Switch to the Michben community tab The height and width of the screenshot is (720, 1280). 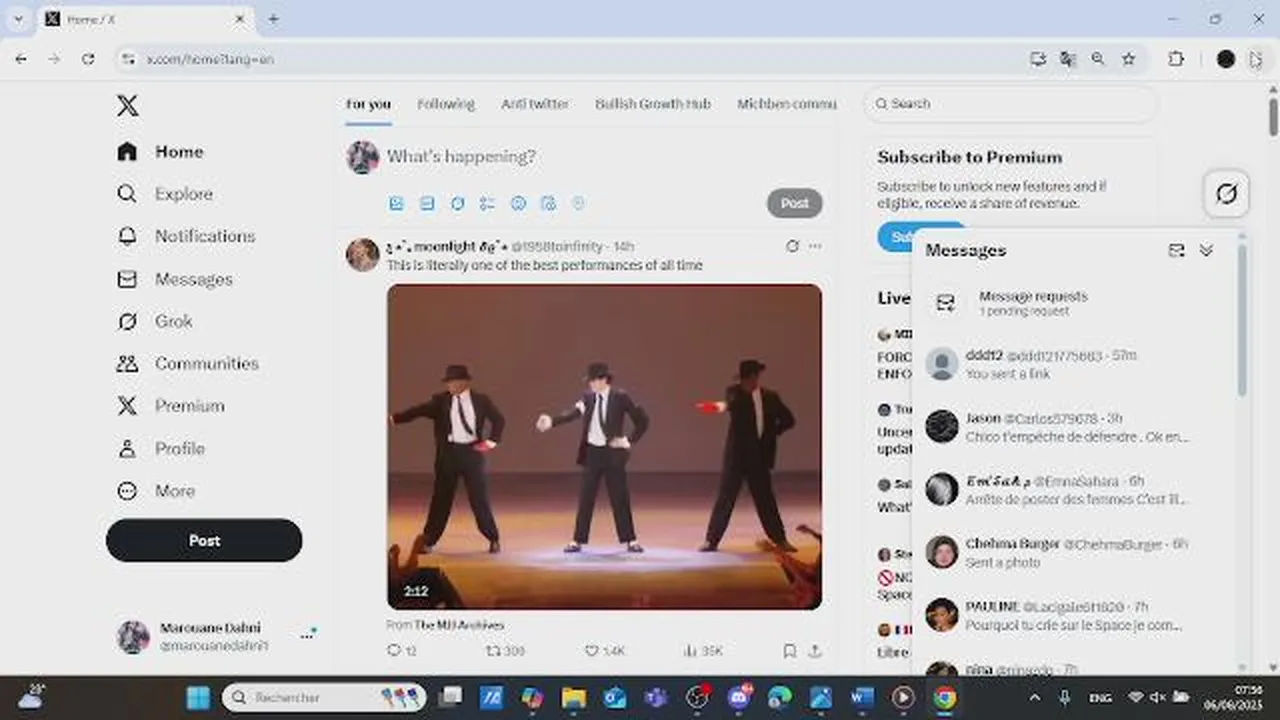(x=787, y=104)
